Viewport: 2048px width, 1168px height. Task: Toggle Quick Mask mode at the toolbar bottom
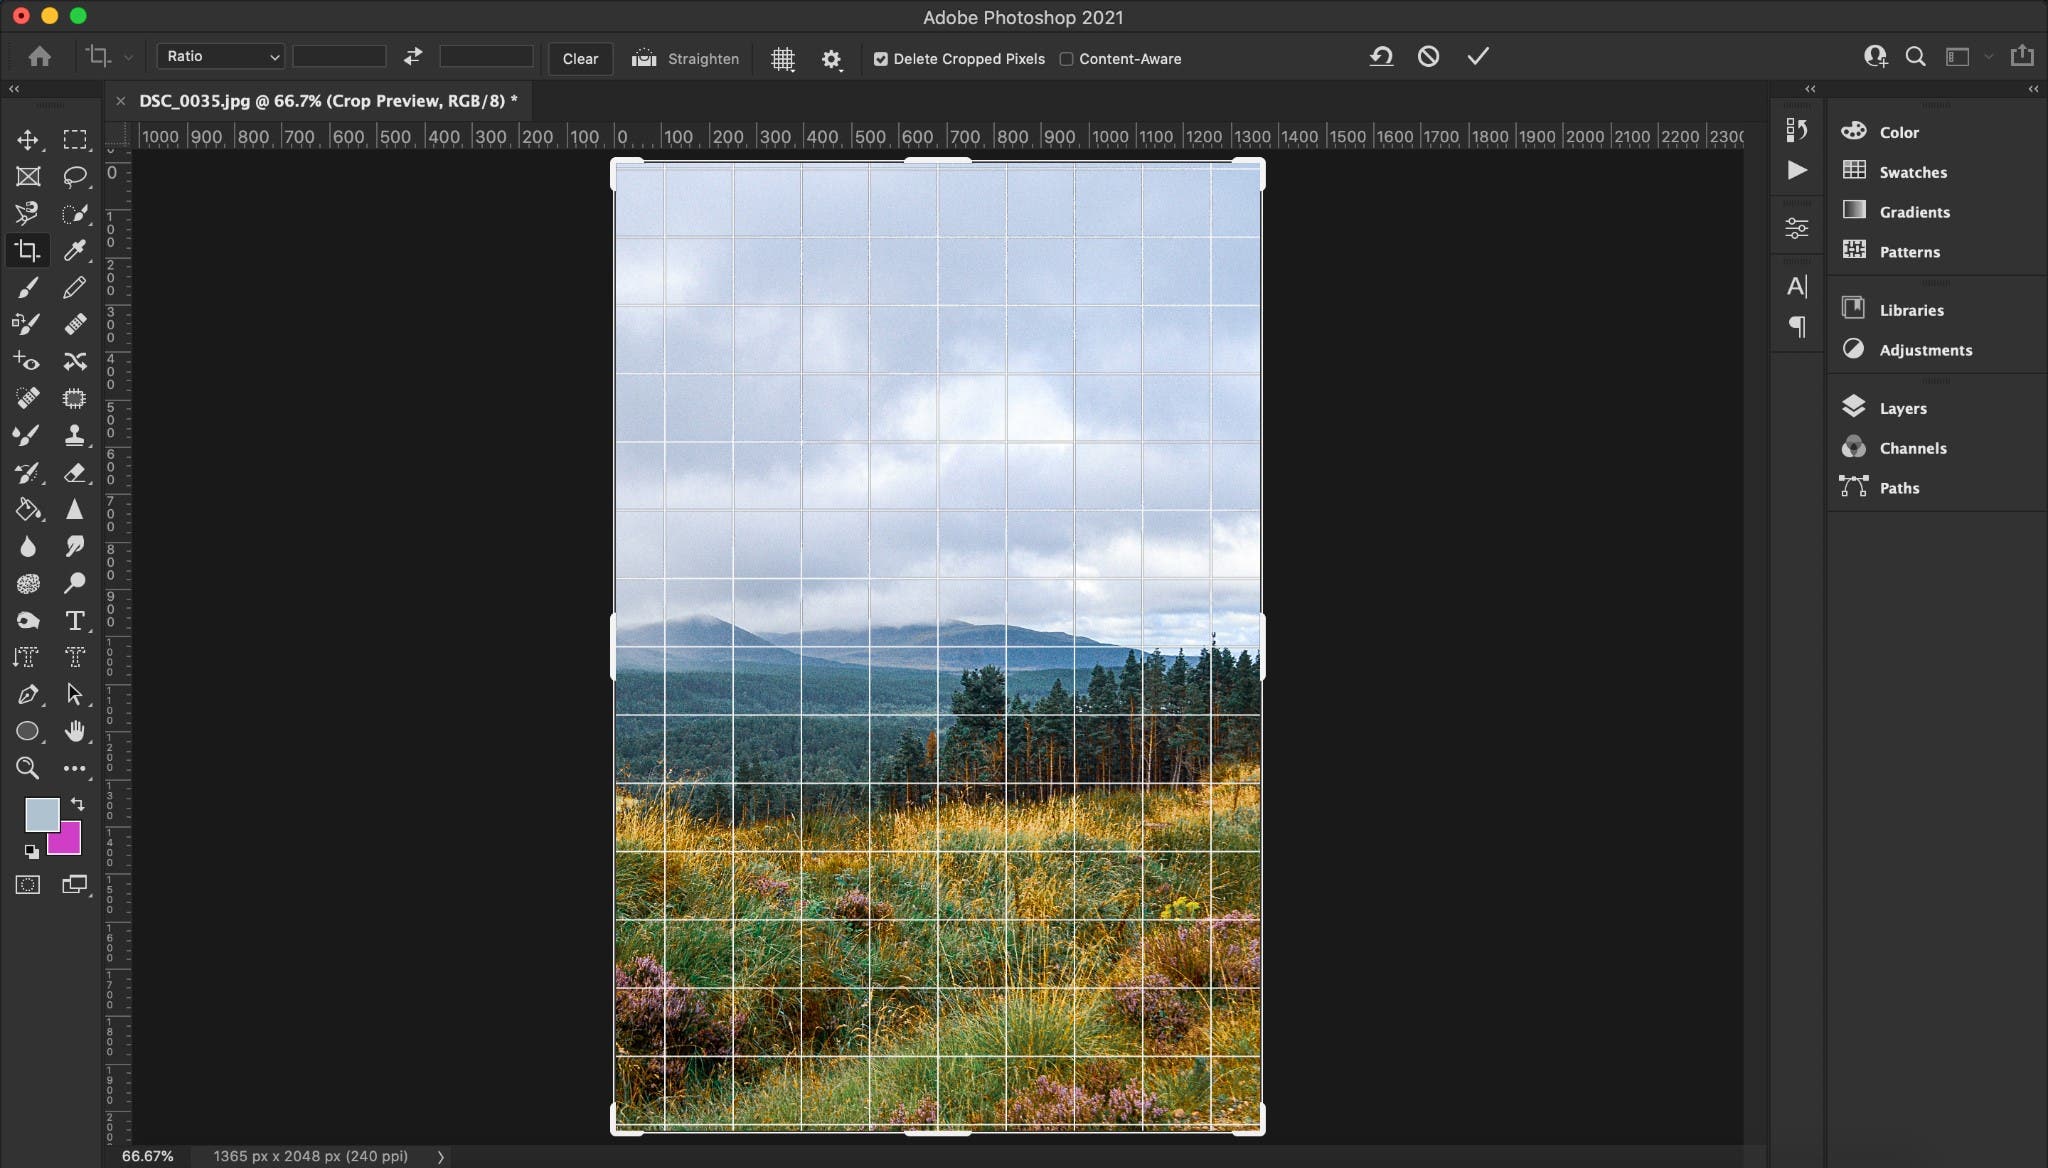(27, 883)
